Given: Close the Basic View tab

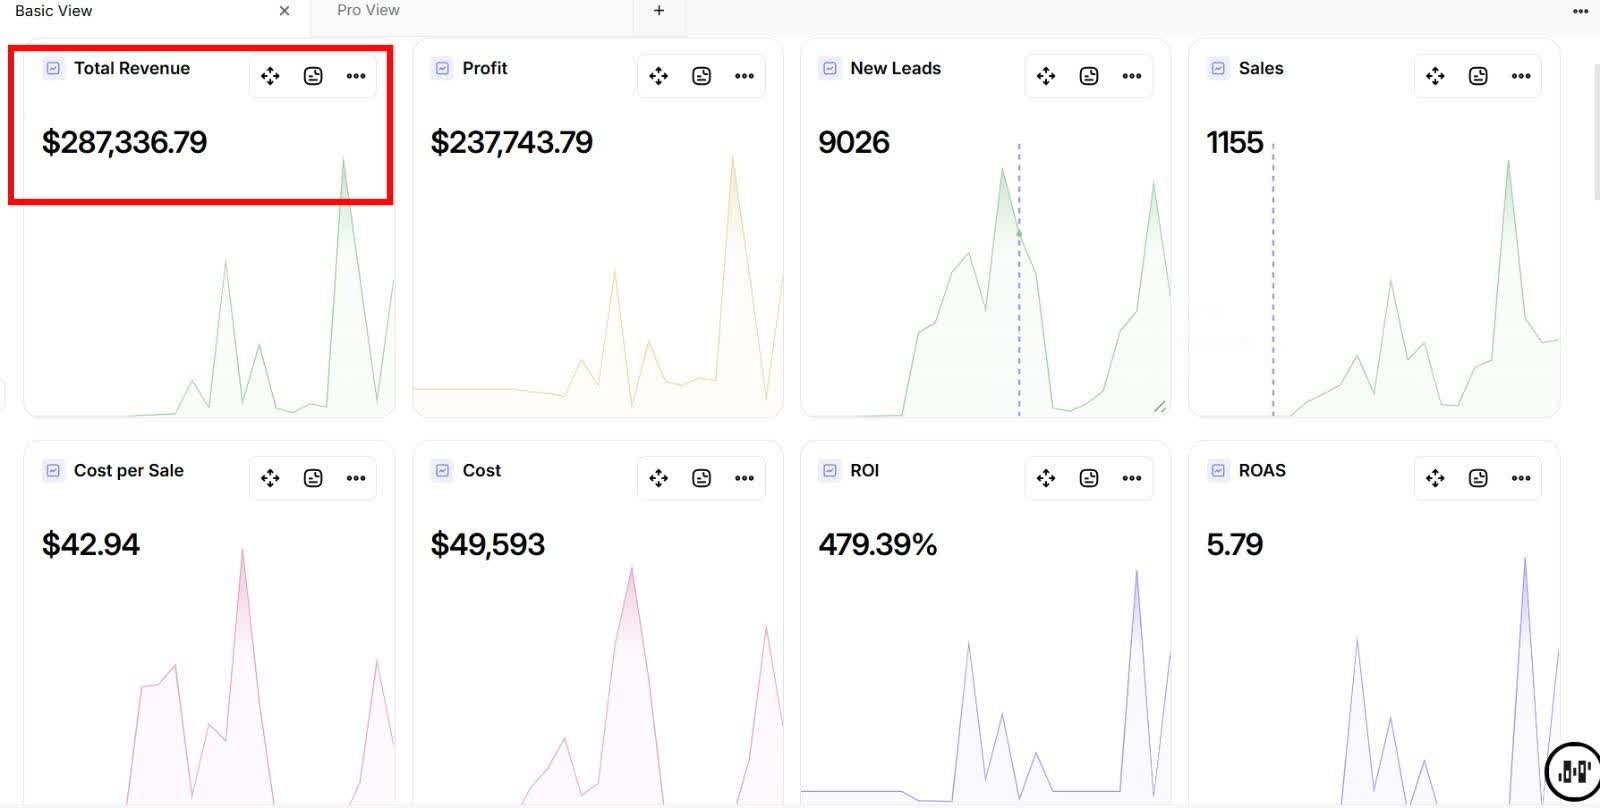Looking at the screenshot, I should tap(285, 11).
